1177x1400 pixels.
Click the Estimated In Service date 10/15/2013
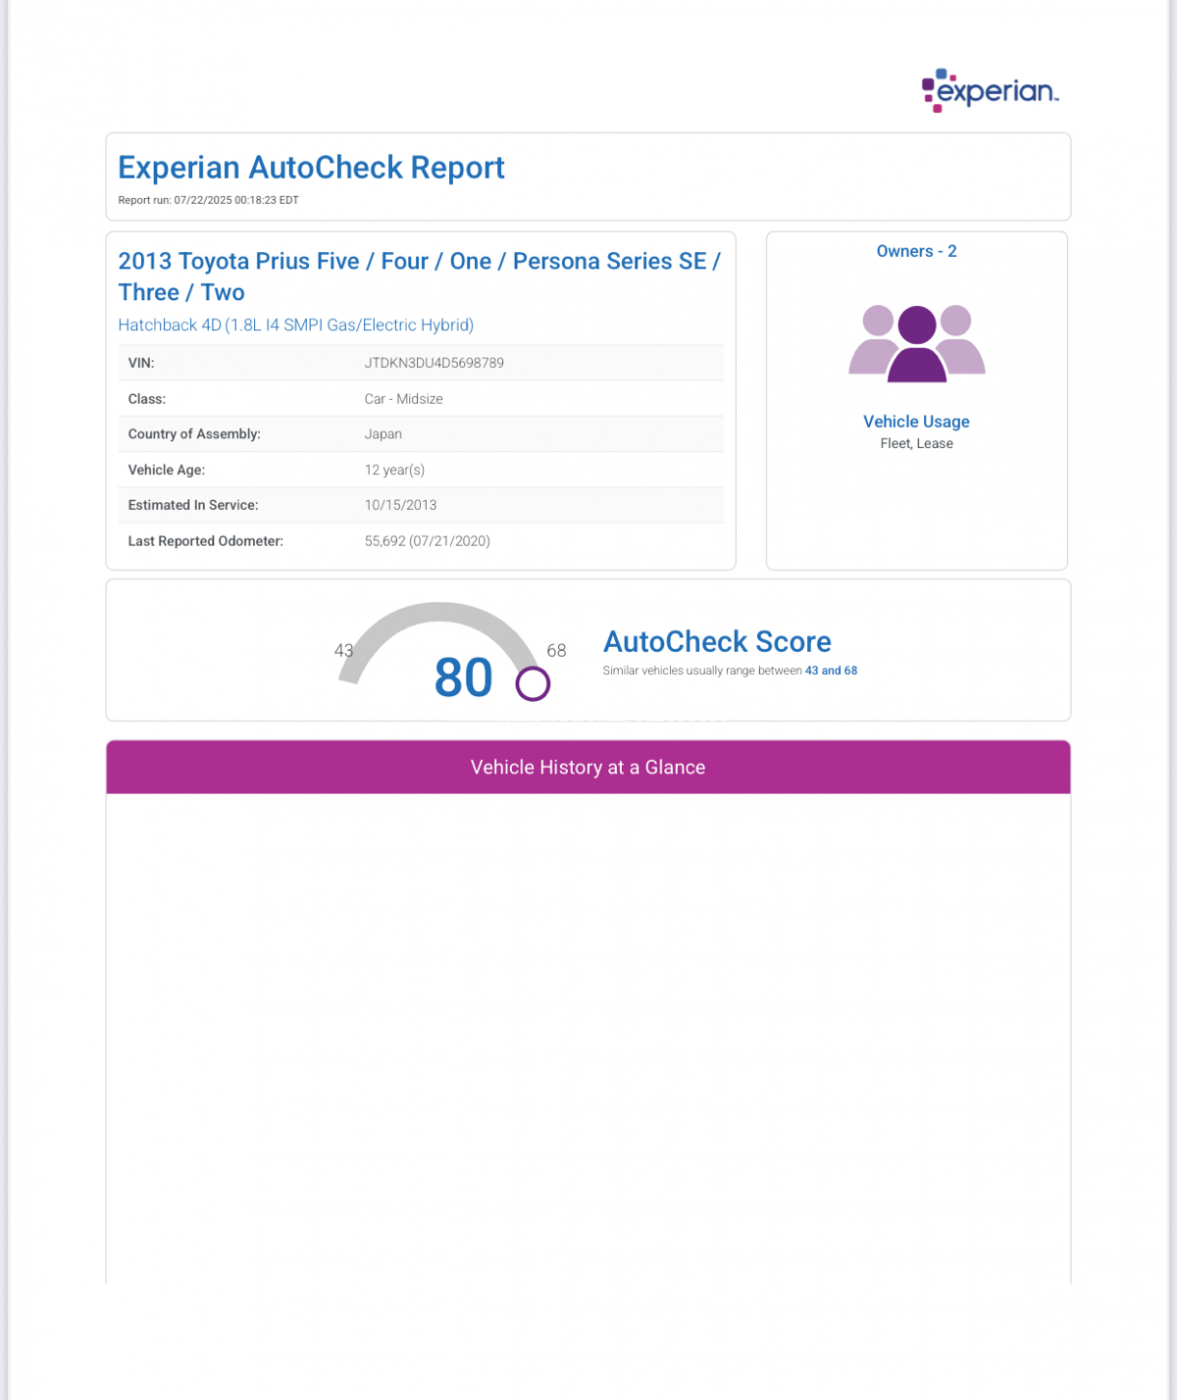click(x=400, y=505)
